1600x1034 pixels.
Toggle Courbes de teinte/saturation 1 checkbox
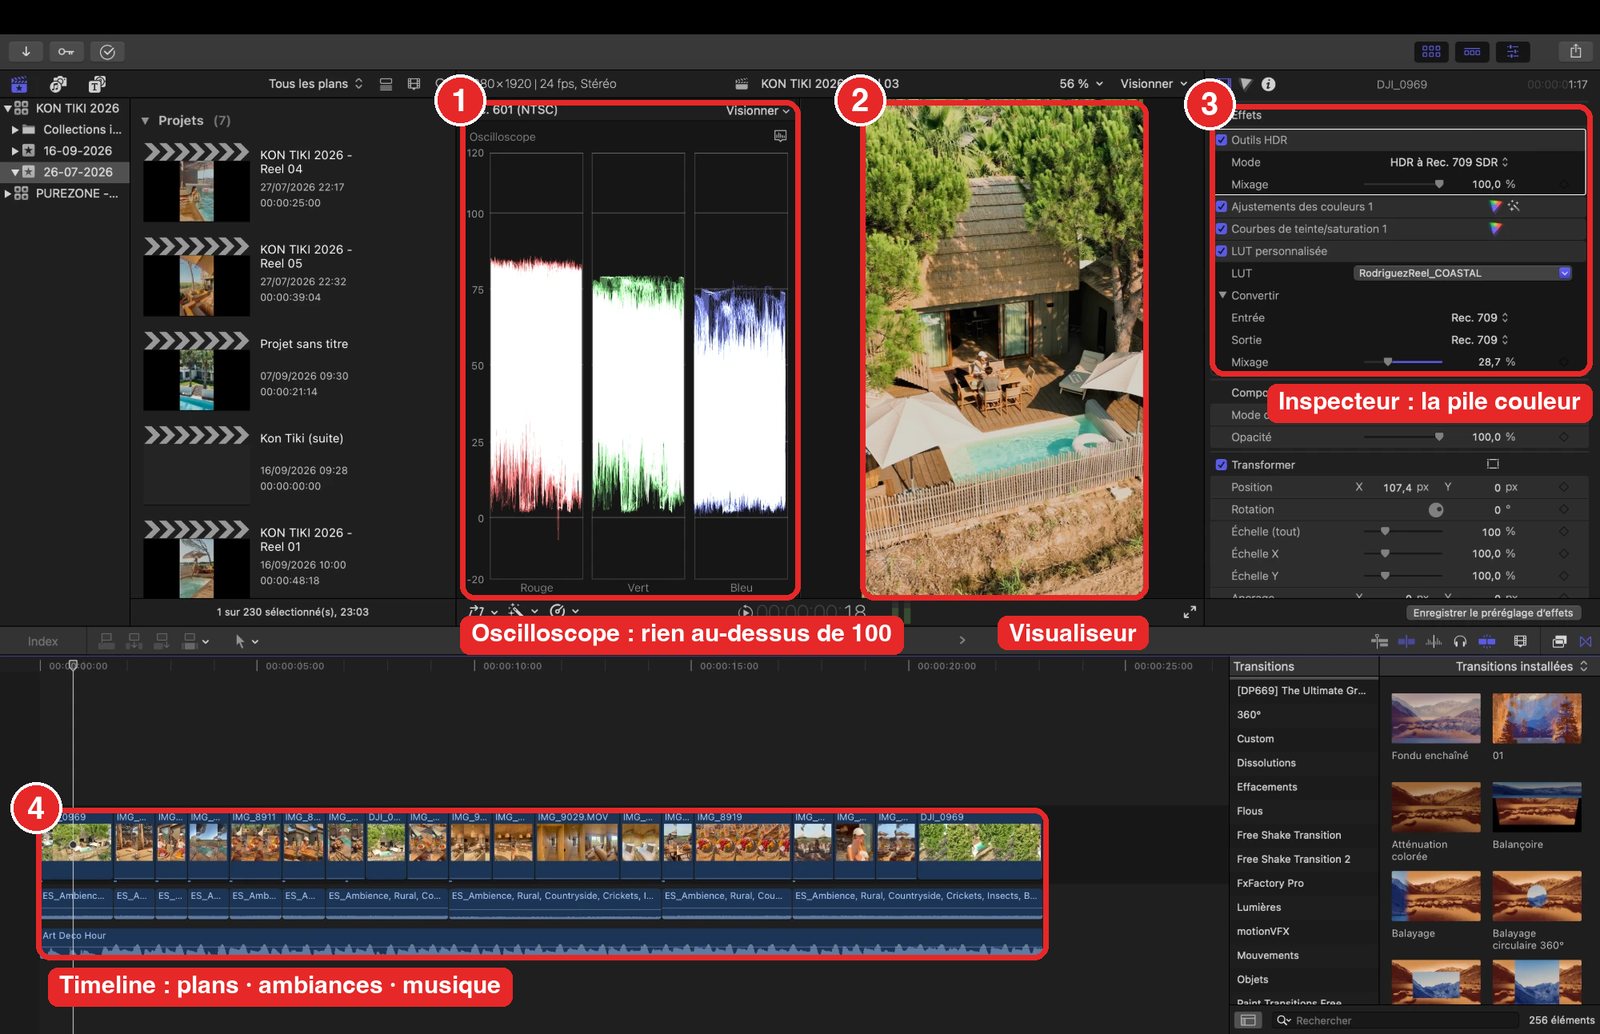tap(1221, 229)
